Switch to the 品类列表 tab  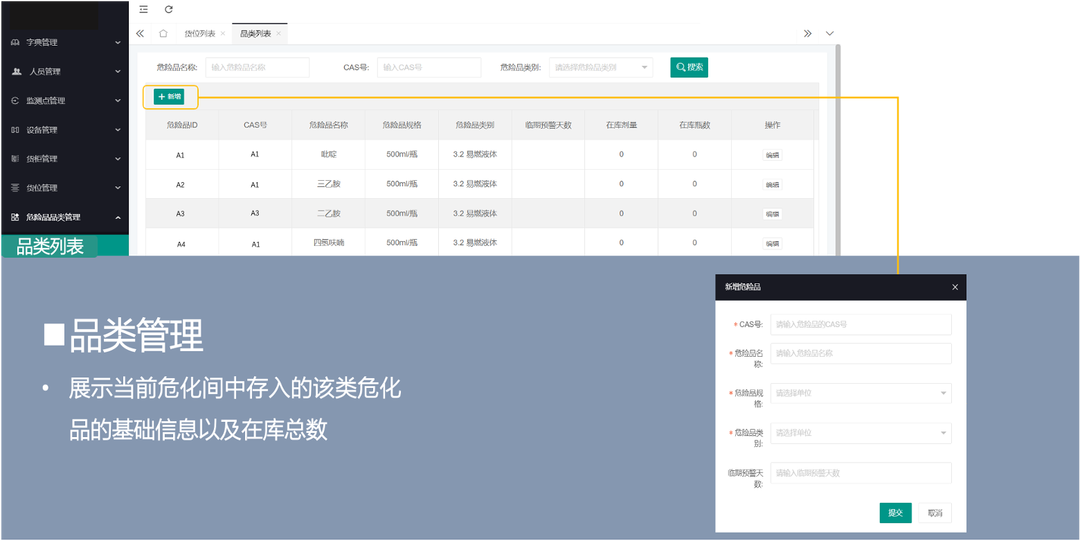[256, 34]
